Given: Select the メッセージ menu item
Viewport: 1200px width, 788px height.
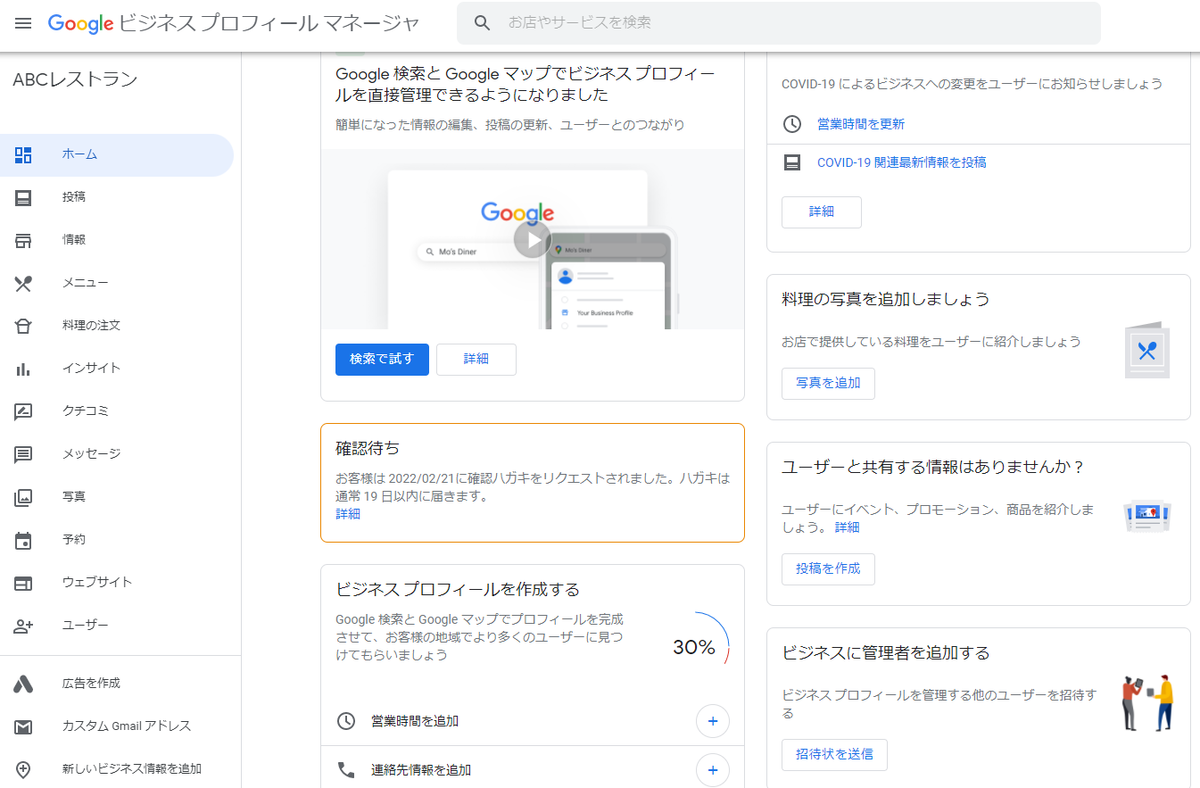Looking at the screenshot, I should (x=117, y=454).
